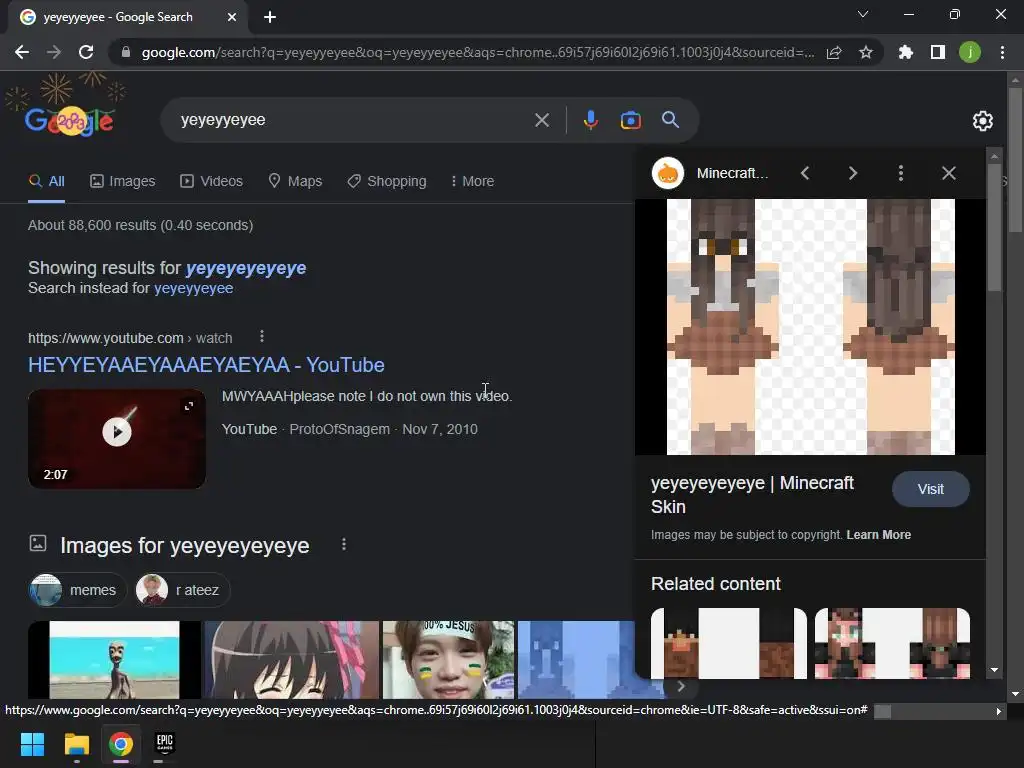Filter images by r ateez chip
This screenshot has width=1024, height=768.
click(x=182, y=590)
